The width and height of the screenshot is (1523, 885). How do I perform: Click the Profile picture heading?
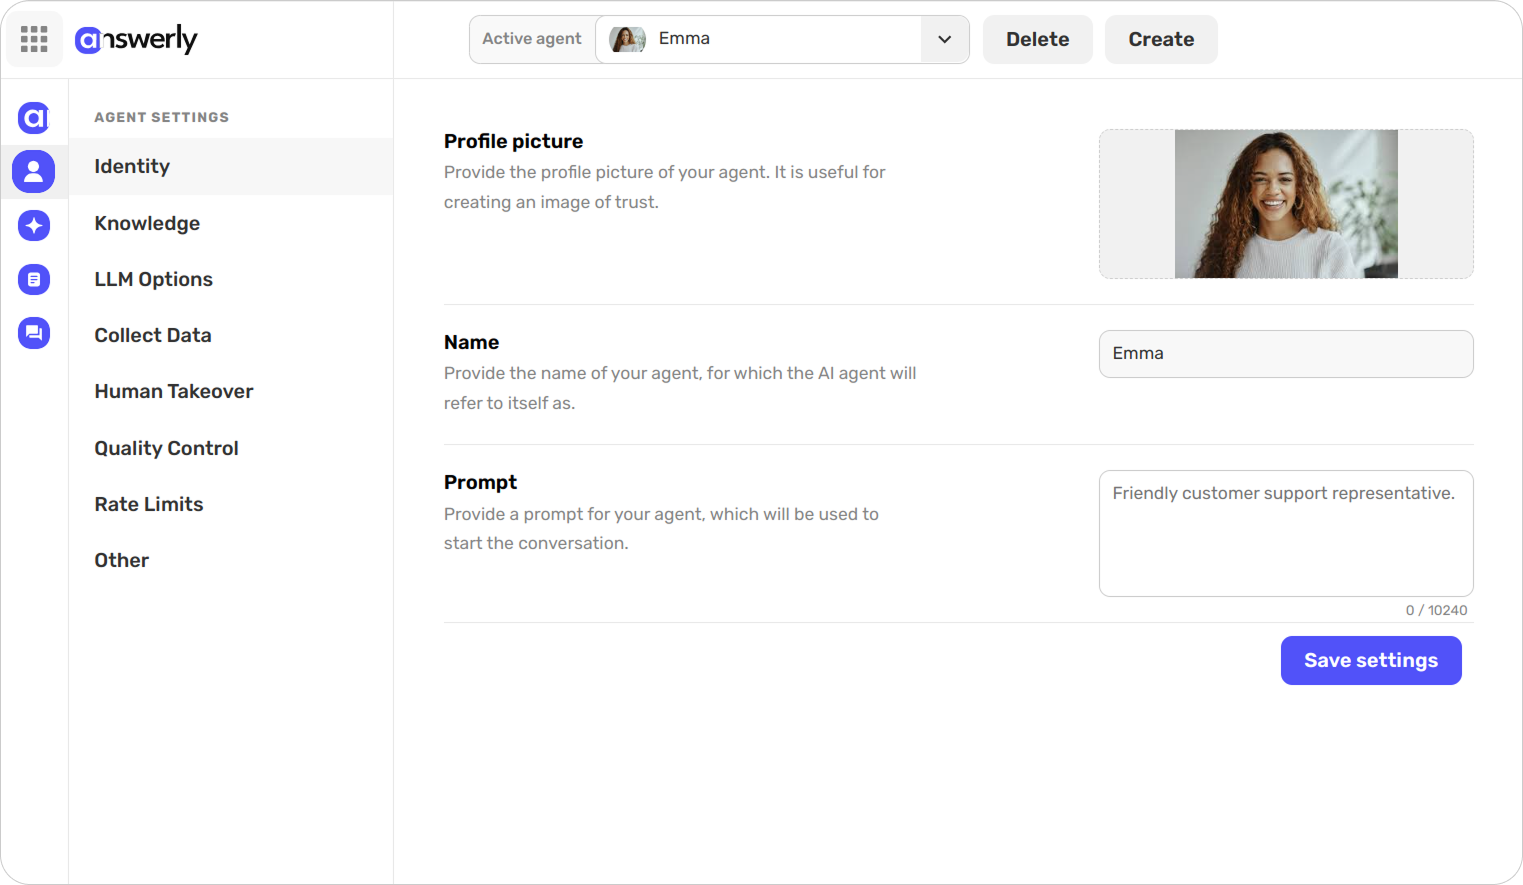pyautogui.click(x=513, y=141)
